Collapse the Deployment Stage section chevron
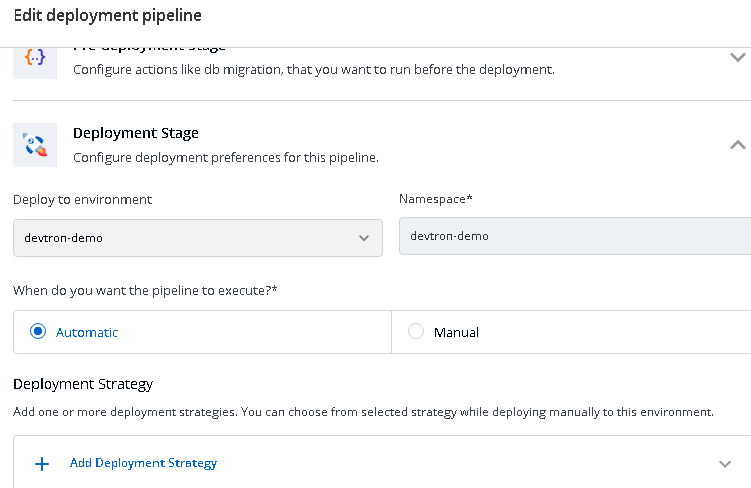 click(x=738, y=145)
